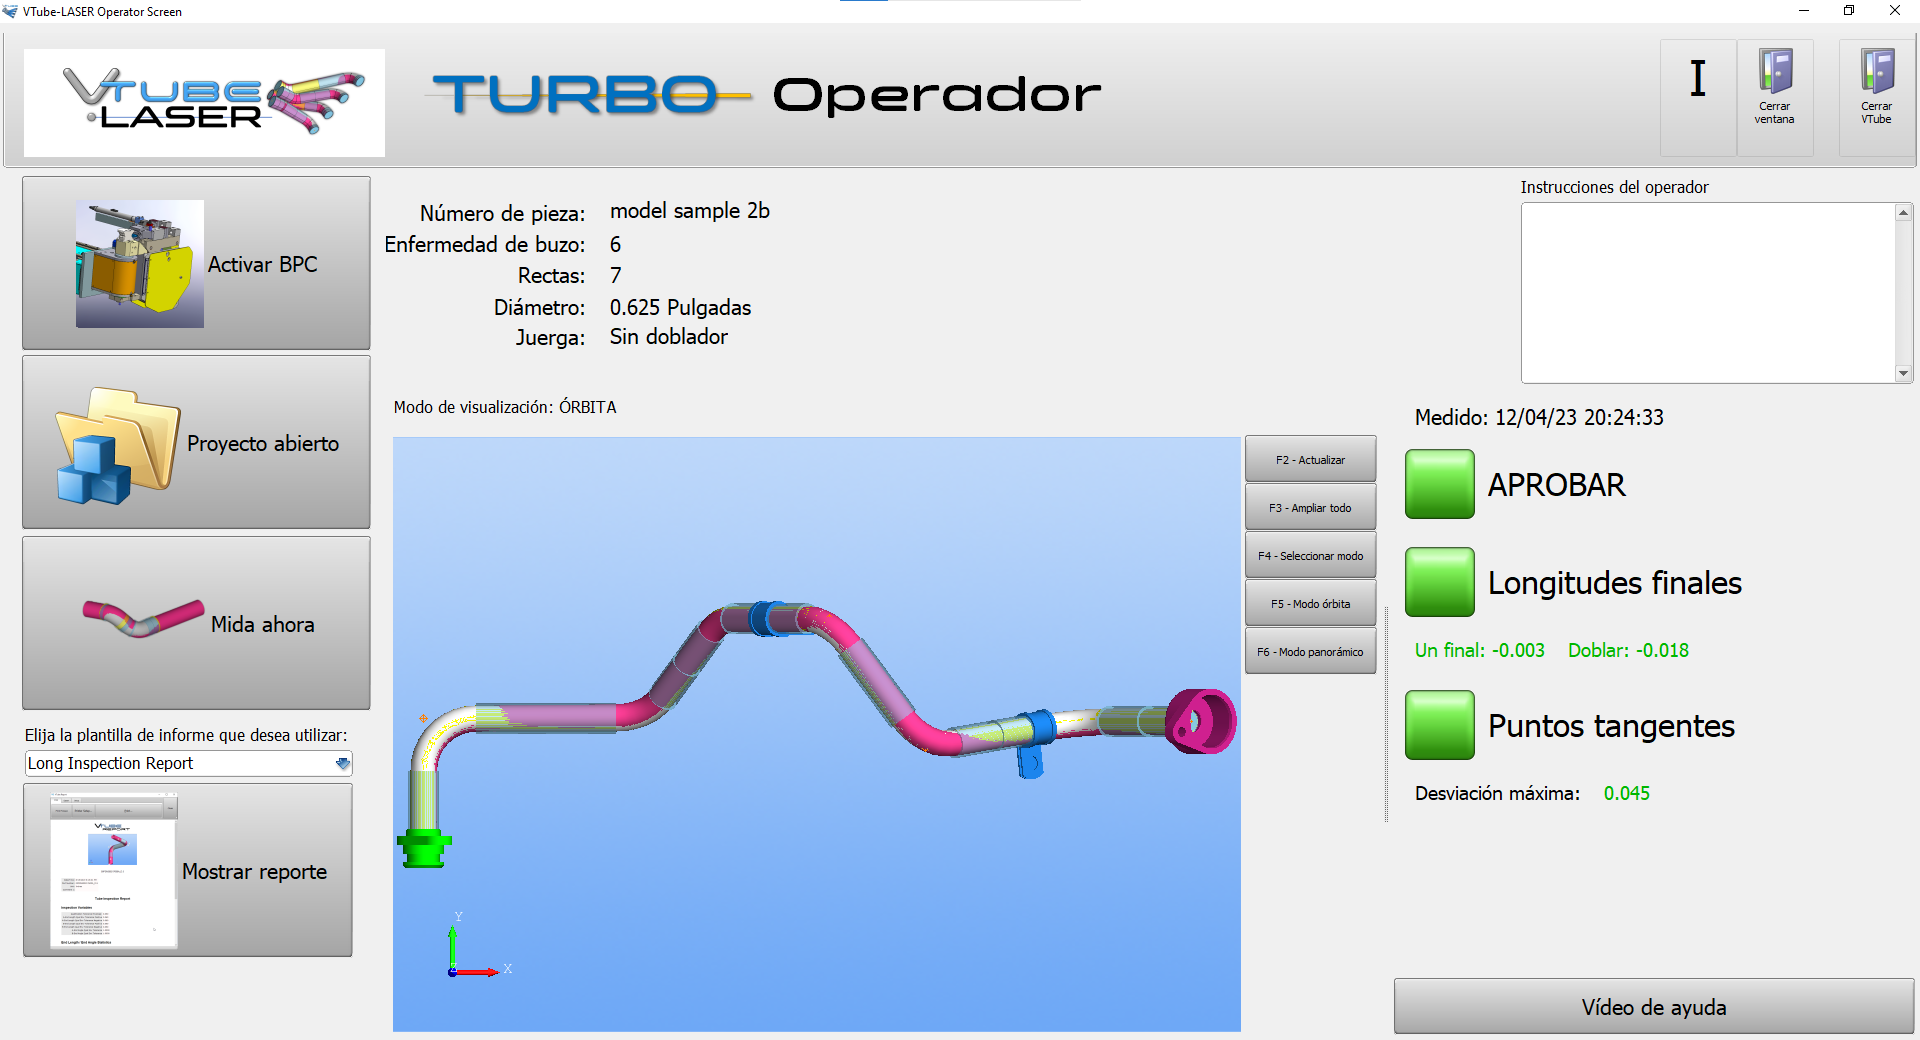
Task: Minimize the VTube-LASER Operator Screen window
Action: 1804,11
